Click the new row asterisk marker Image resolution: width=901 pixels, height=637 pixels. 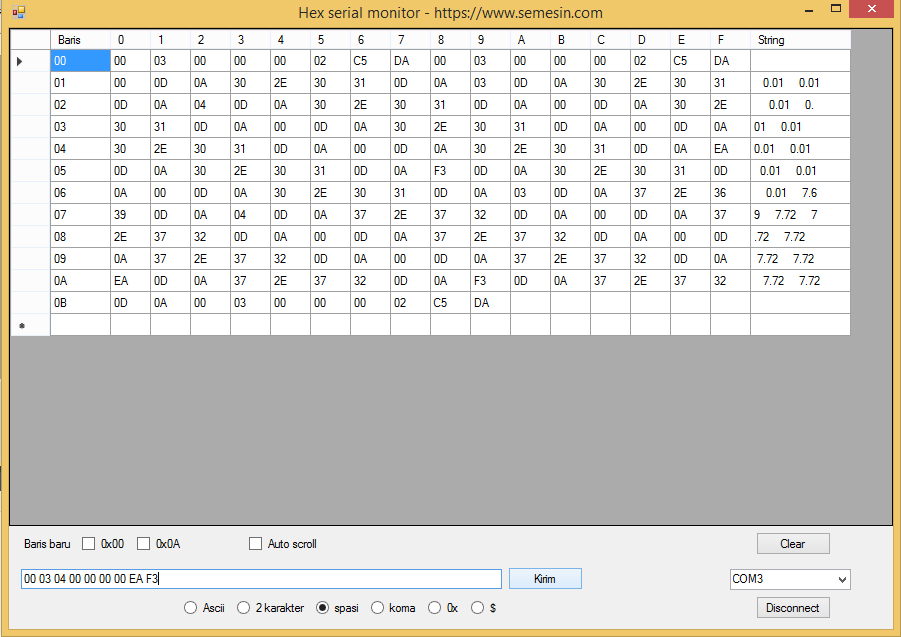(x=21, y=325)
